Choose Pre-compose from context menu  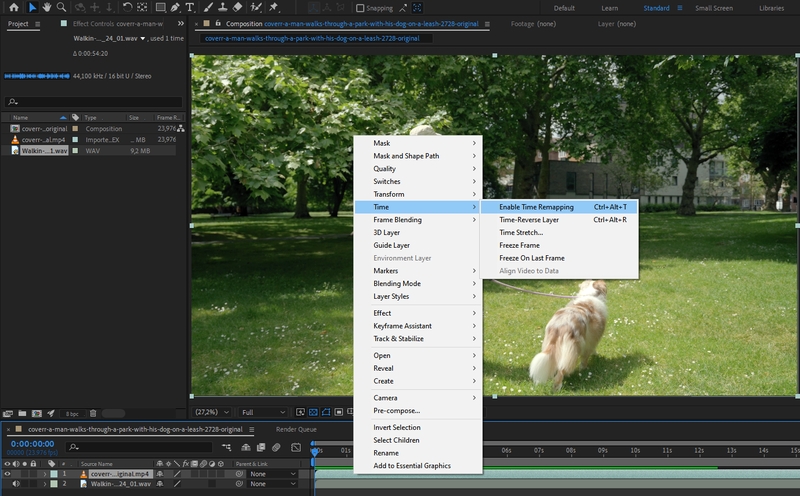point(418,410)
